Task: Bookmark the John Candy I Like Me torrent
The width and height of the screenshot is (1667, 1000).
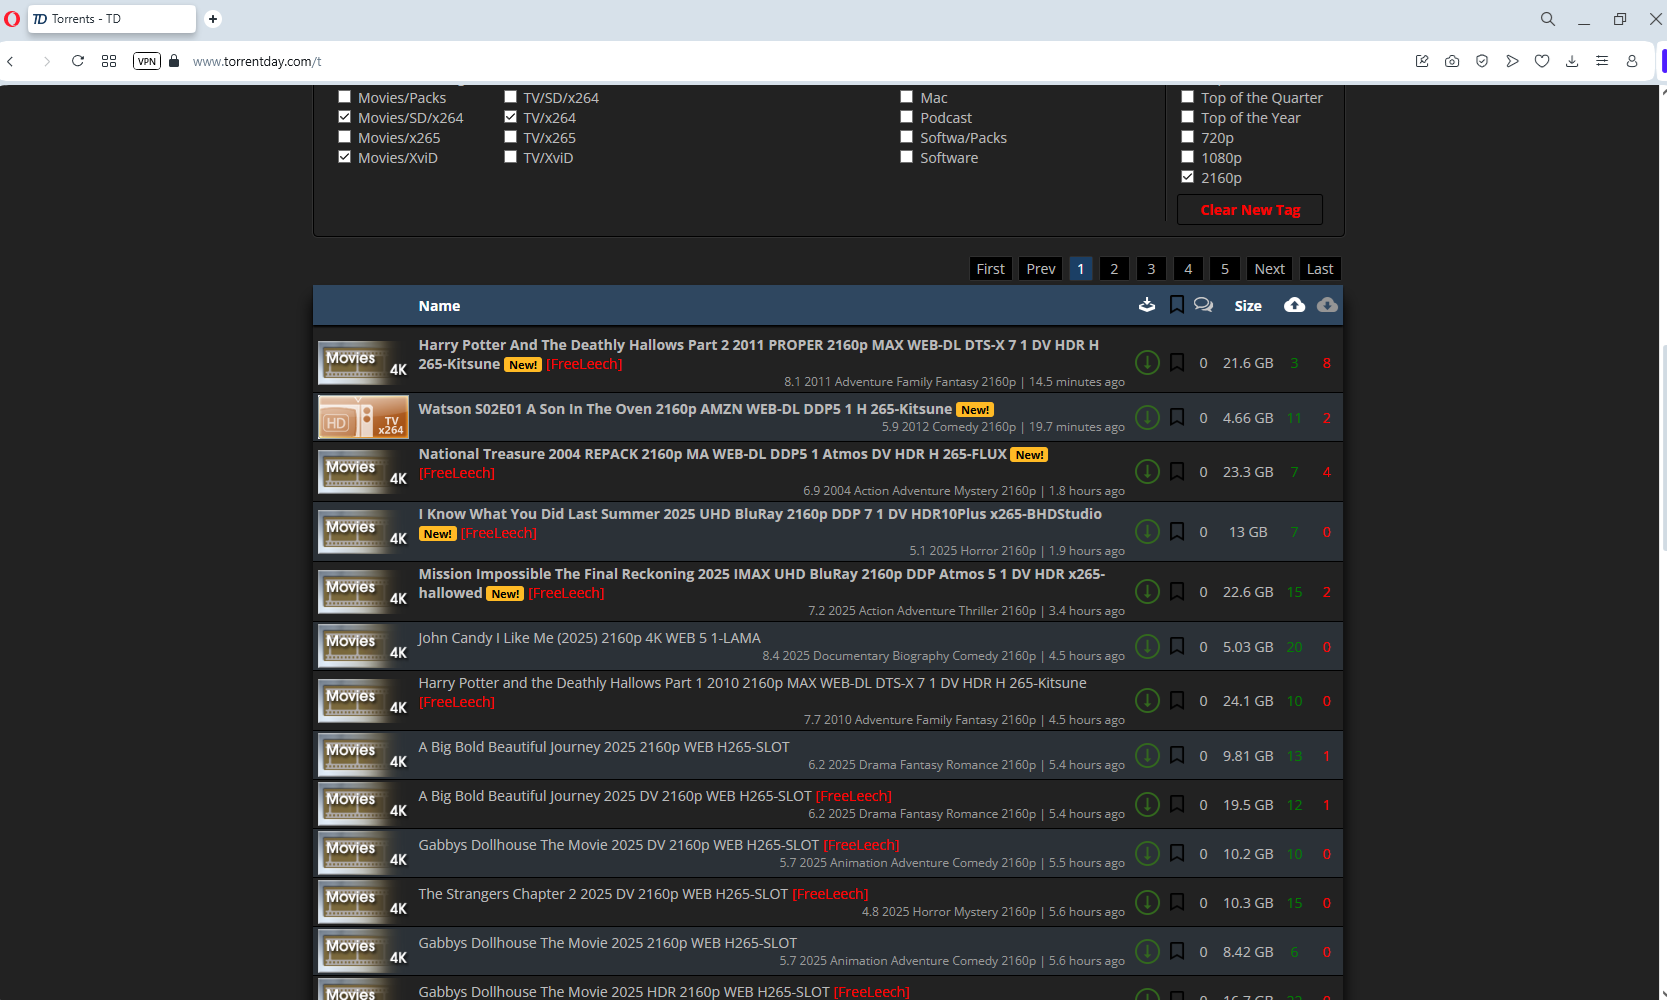Action: [x=1177, y=646]
